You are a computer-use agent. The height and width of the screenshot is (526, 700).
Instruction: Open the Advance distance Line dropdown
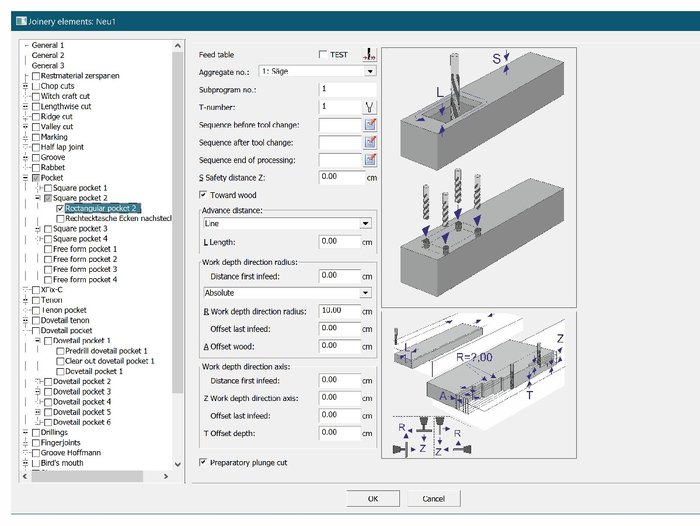(x=366, y=223)
